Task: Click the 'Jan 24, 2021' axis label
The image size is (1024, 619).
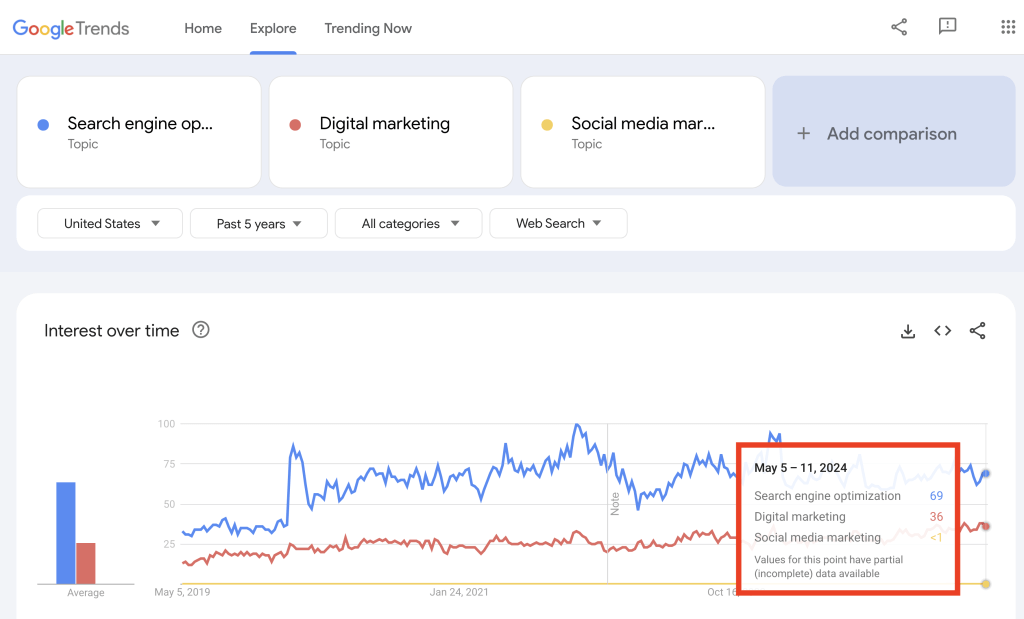Action: 459,592
